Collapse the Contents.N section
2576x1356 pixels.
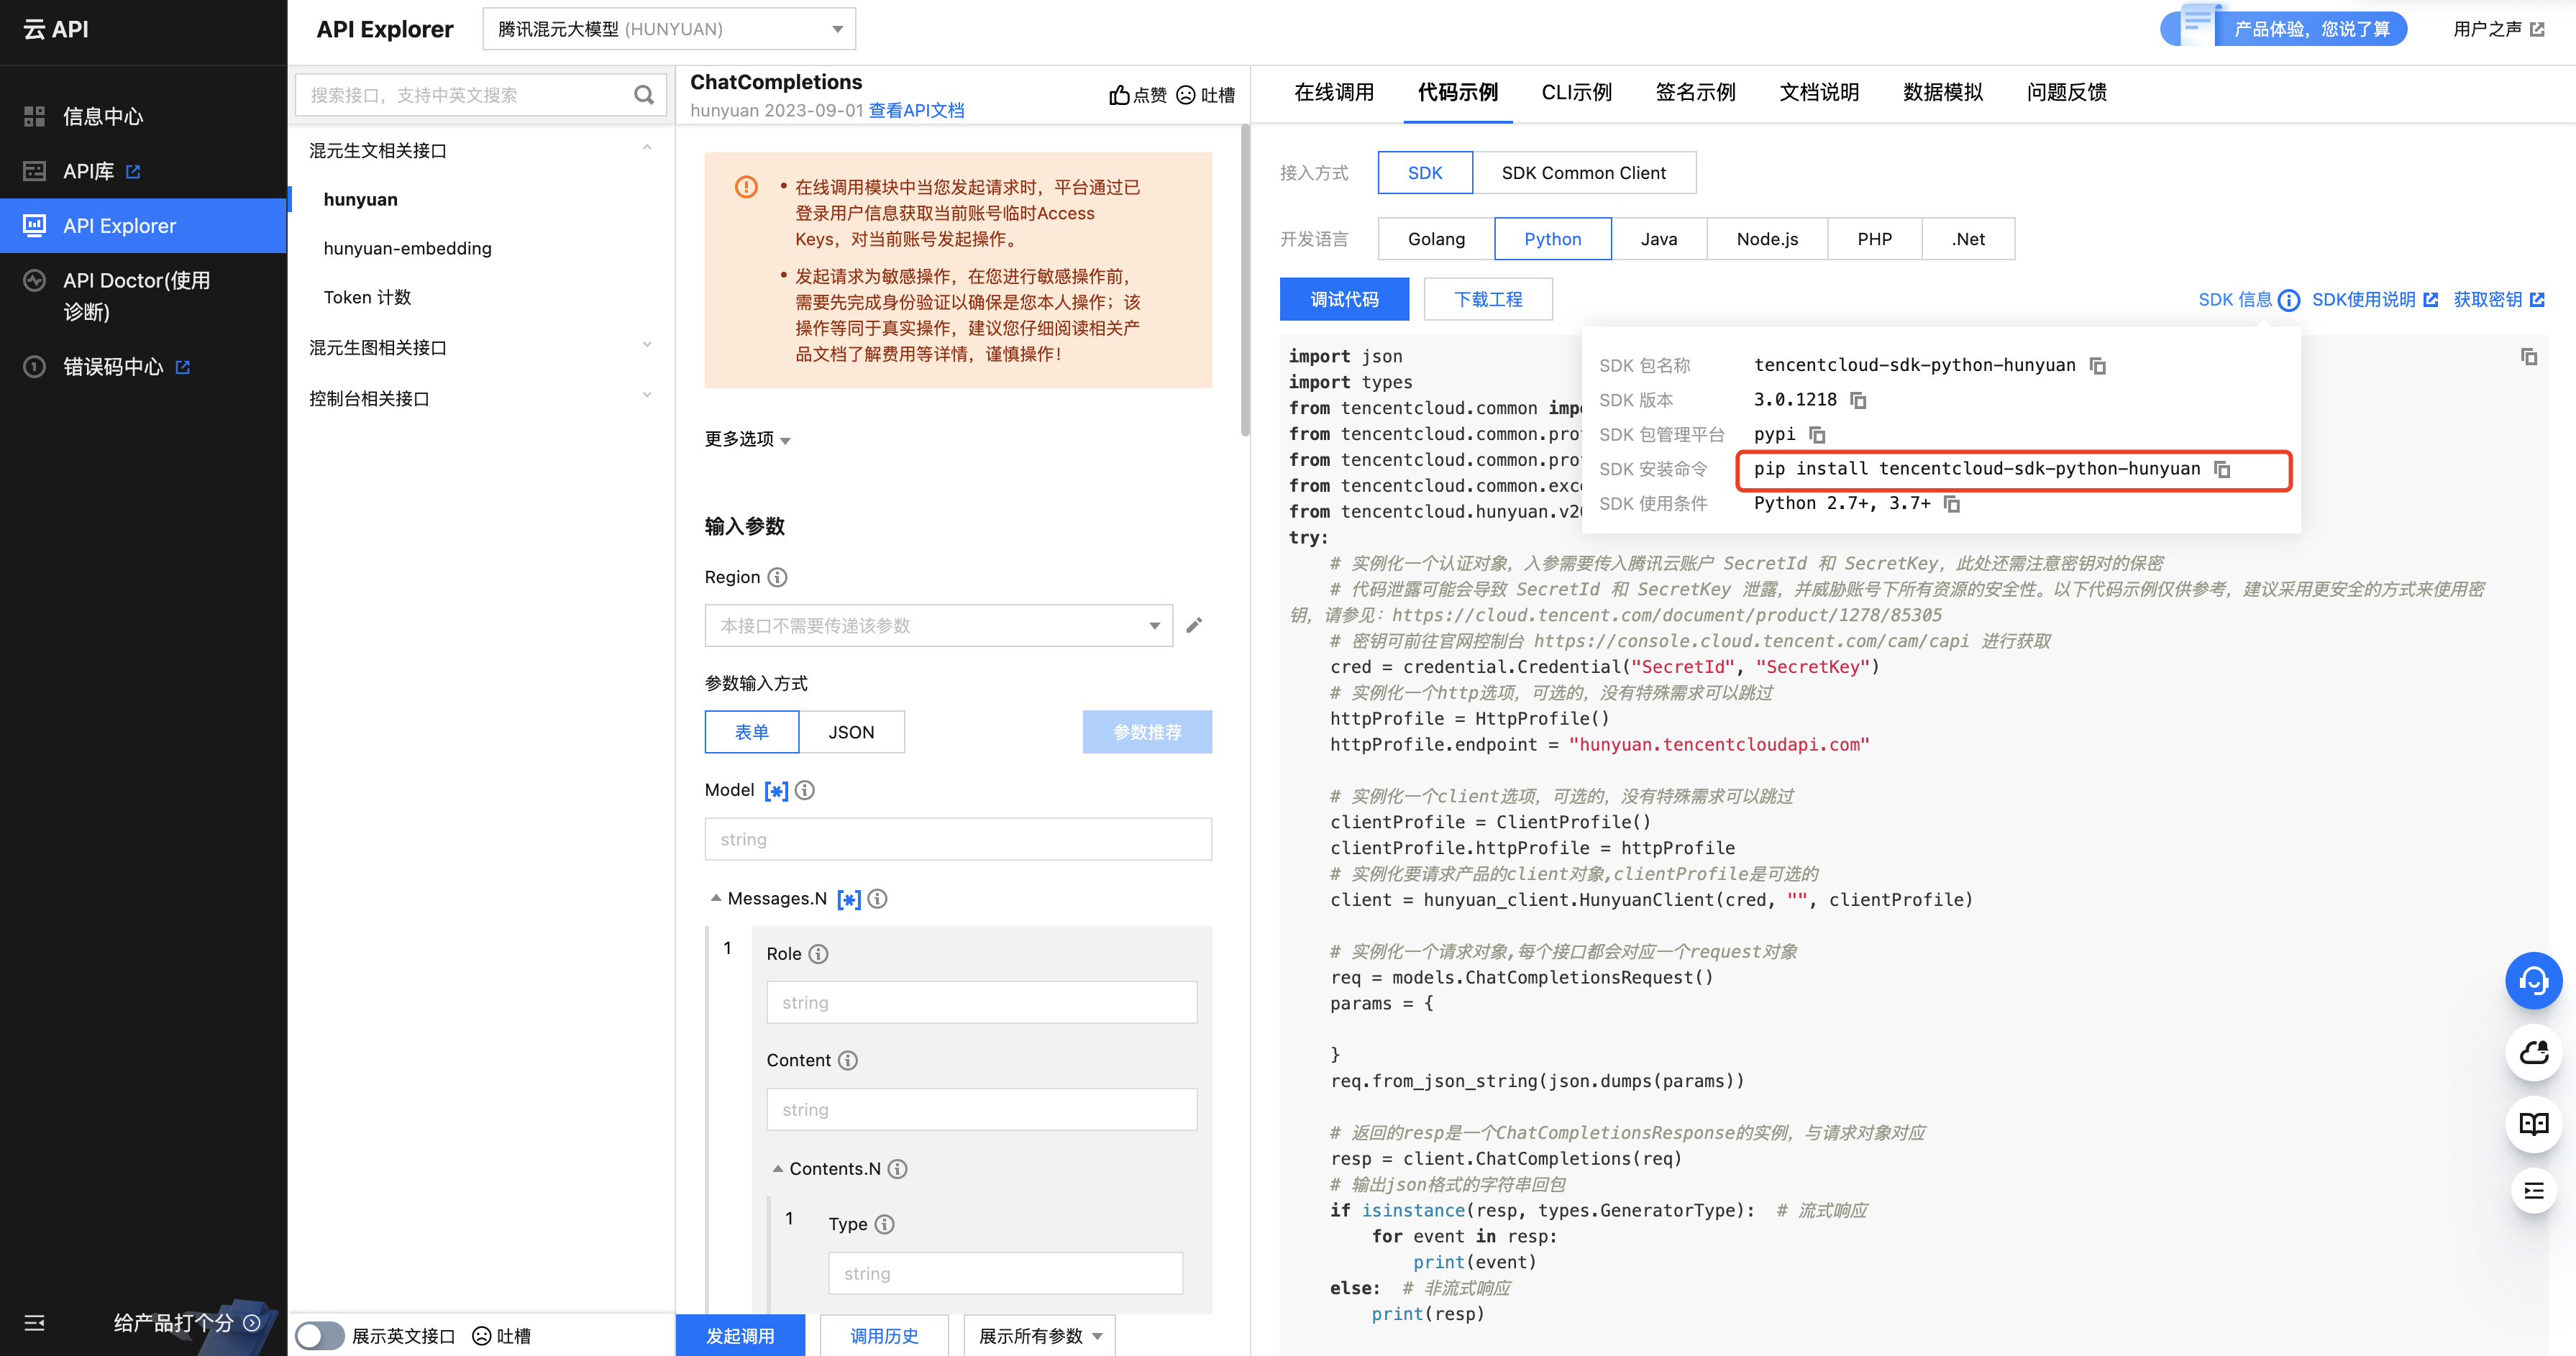[x=777, y=1169]
